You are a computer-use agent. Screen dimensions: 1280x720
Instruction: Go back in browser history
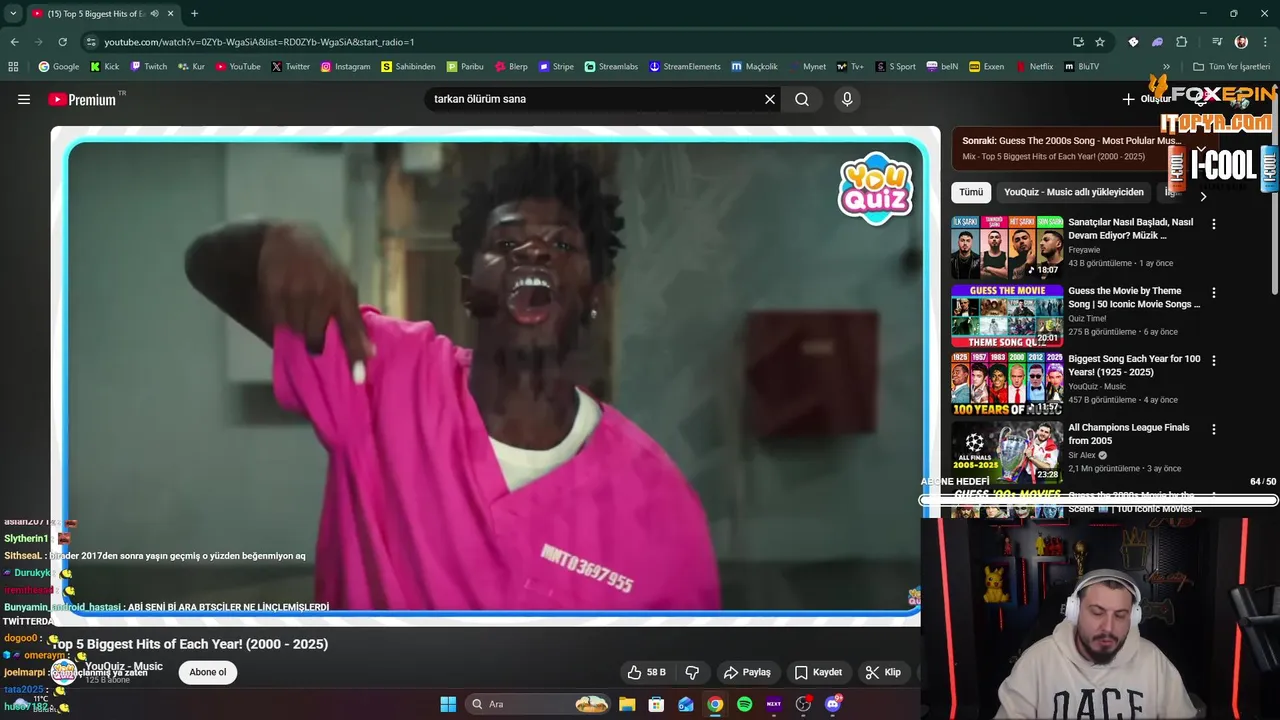point(14,42)
